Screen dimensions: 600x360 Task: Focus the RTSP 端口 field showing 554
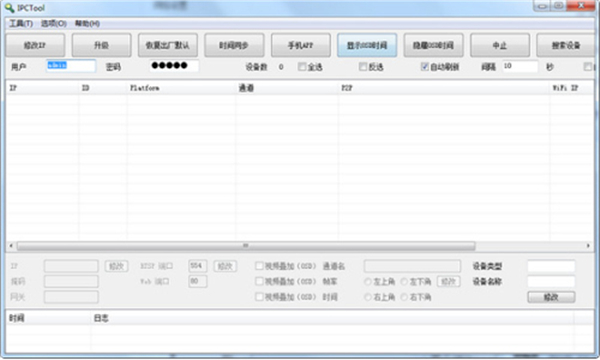tap(198, 266)
